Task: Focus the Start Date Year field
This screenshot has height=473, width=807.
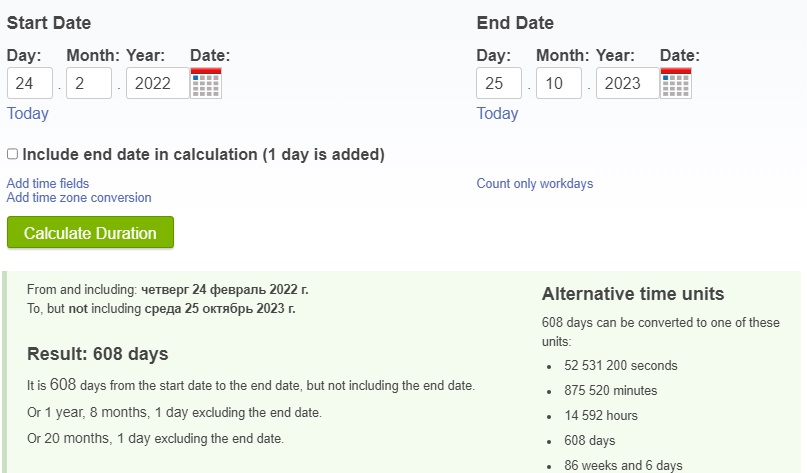Action: point(158,83)
